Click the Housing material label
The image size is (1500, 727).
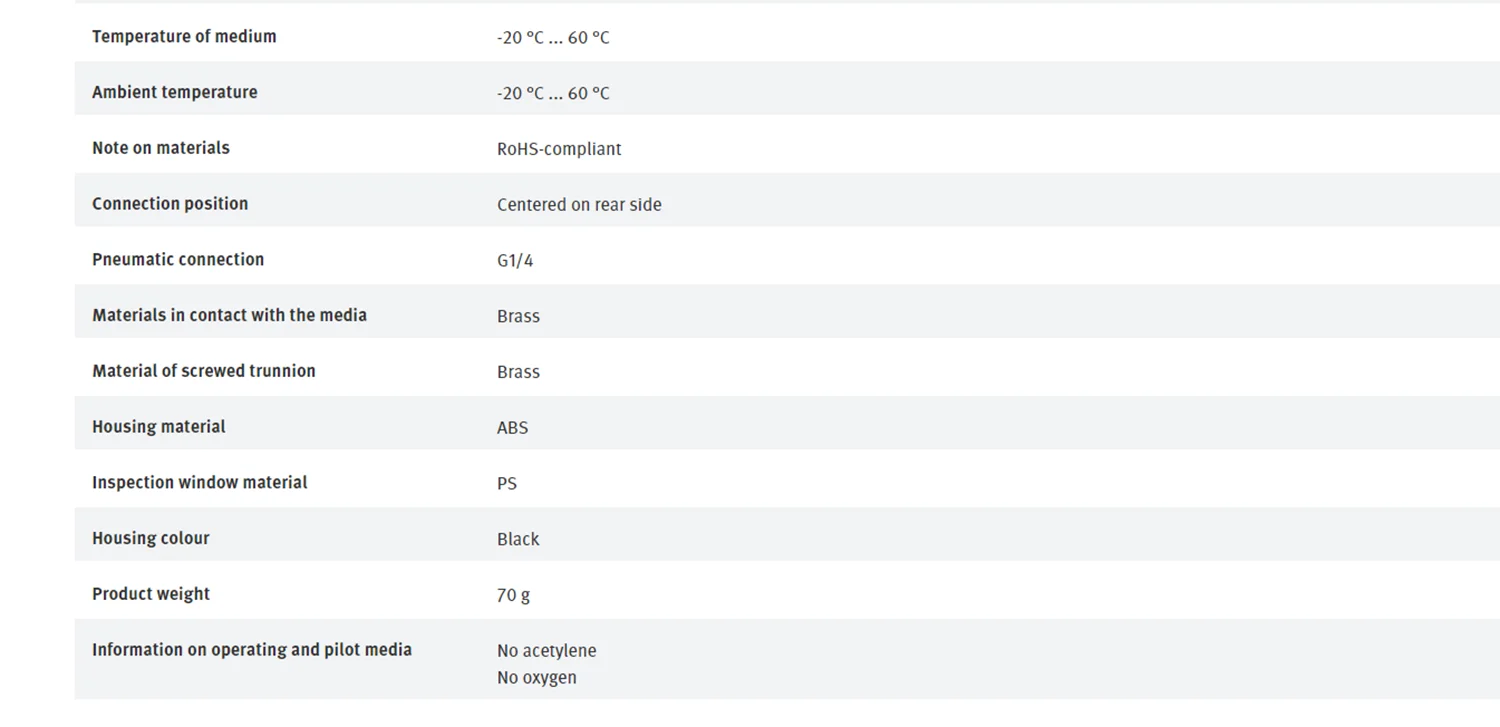[x=159, y=427]
